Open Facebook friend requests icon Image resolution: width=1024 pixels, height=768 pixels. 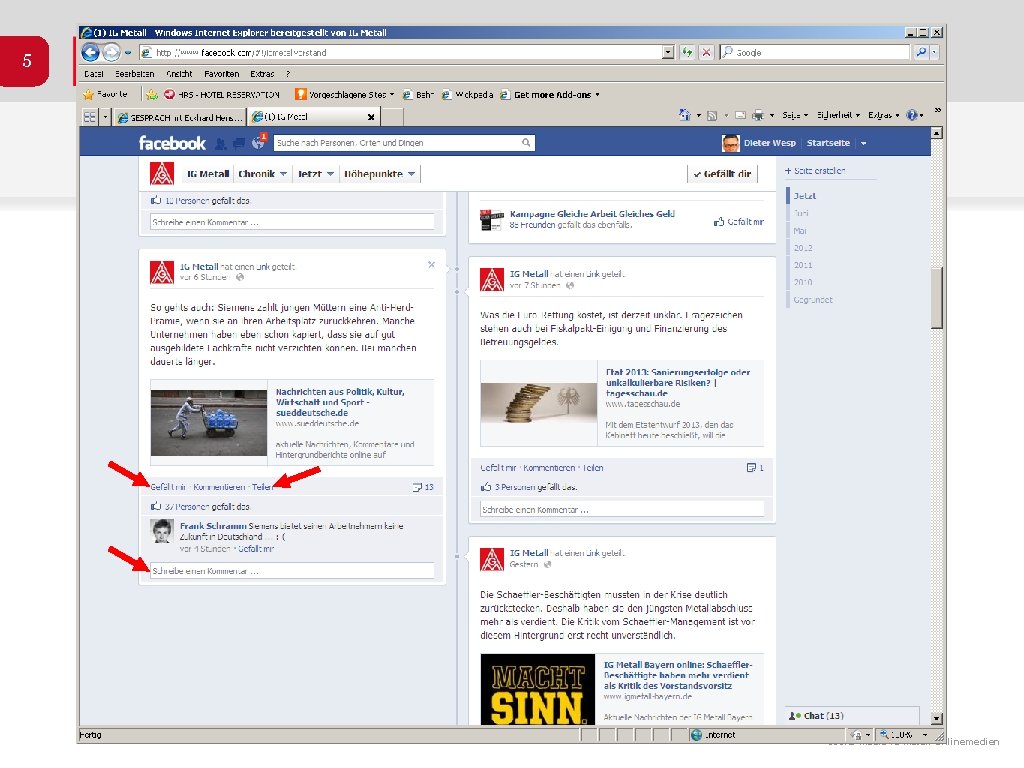221,143
